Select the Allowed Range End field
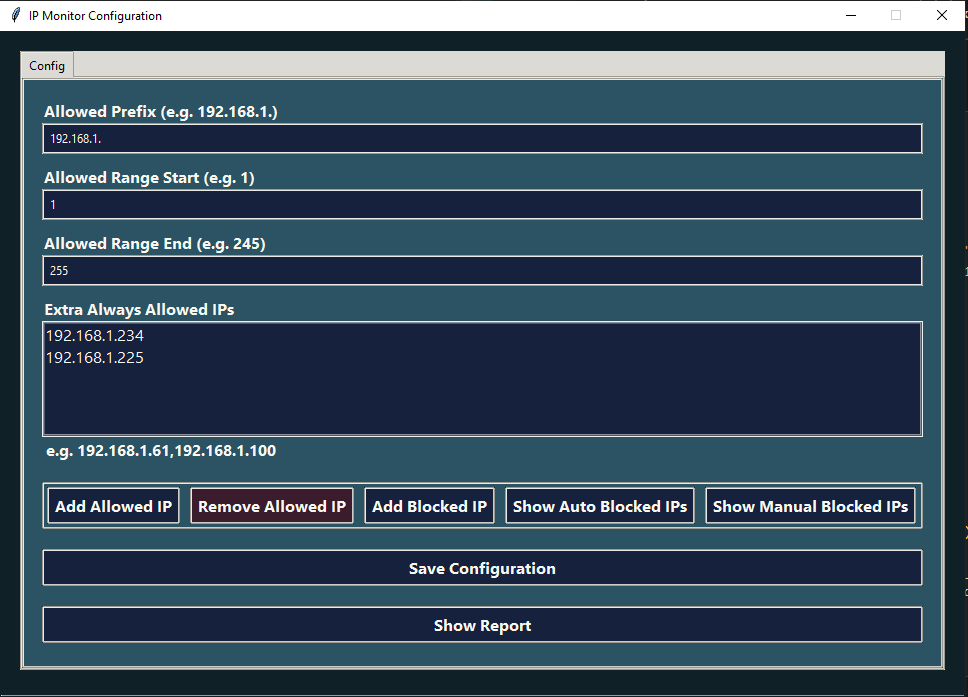This screenshot has width=968, height=697. [482, 271]
